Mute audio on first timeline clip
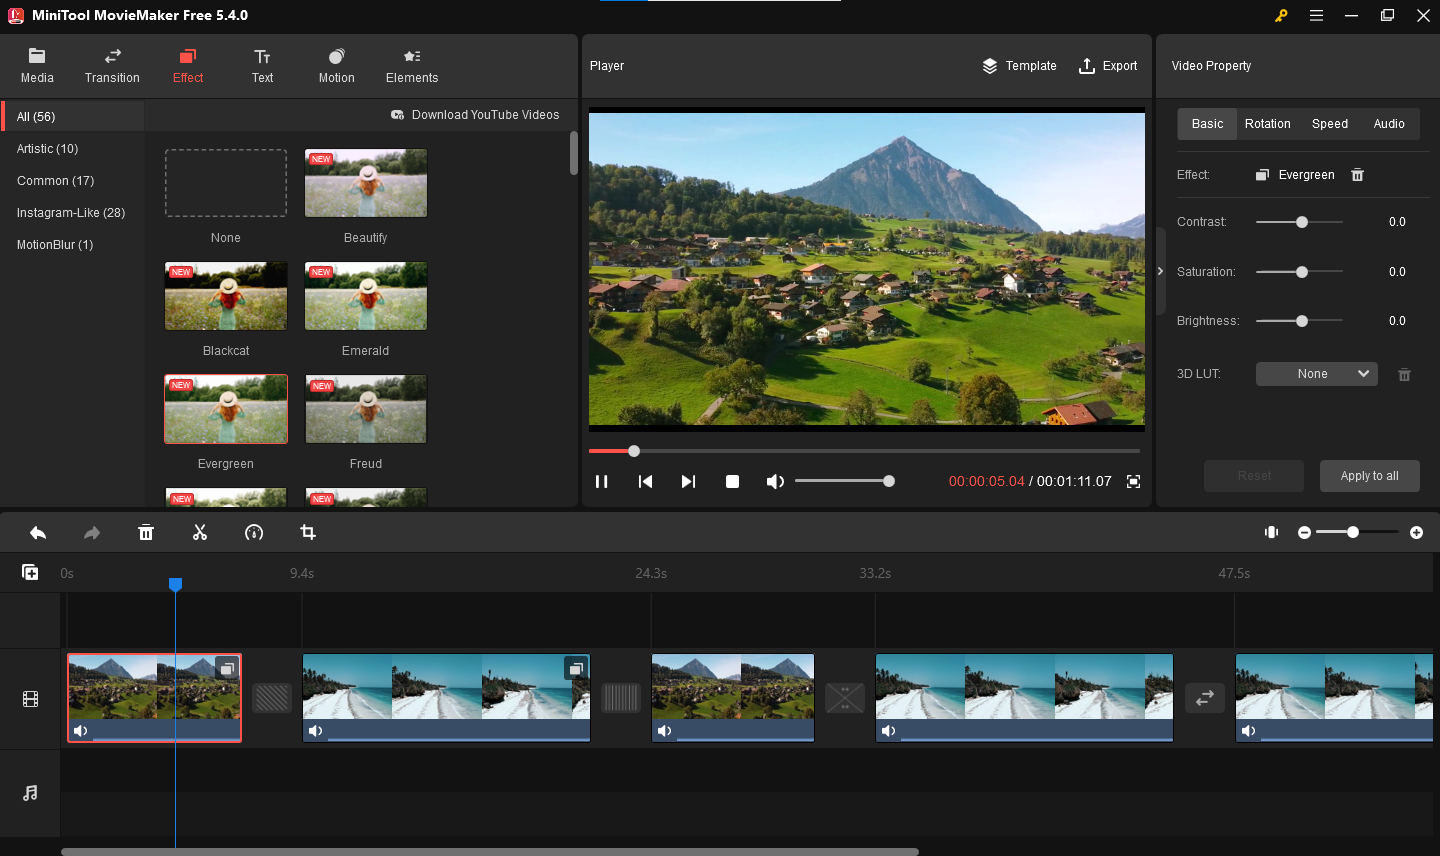 pyautogui.click(x=81, y=731)
